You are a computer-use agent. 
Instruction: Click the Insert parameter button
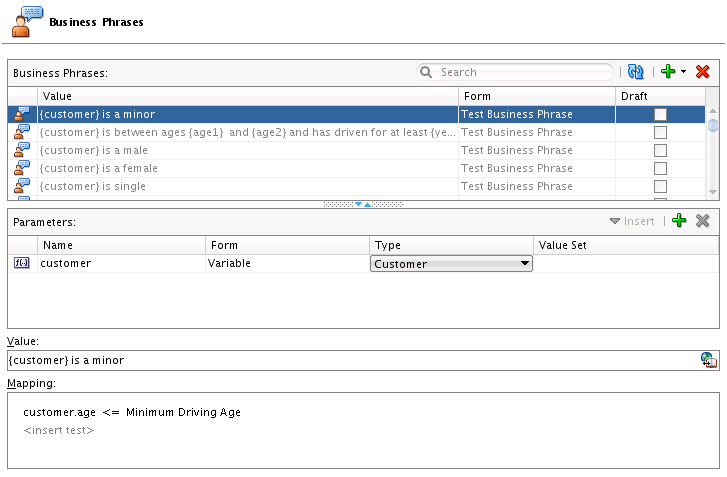(632, 221)
